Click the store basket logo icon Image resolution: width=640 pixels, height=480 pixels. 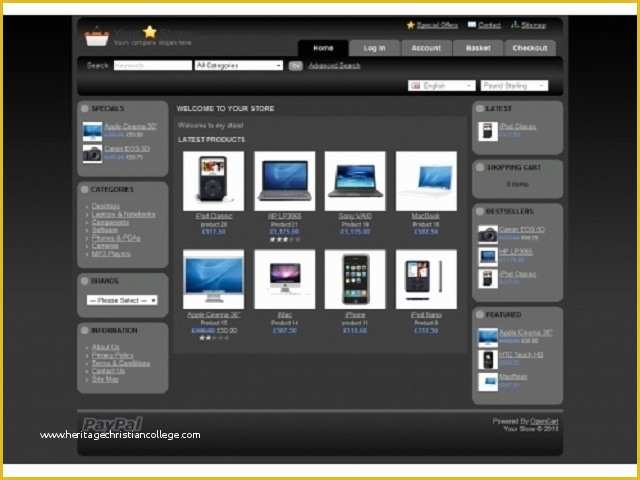(97, 37)
